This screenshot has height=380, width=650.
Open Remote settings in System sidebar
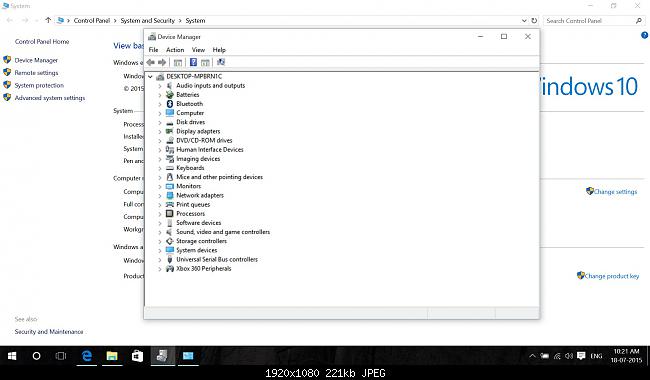click(36, 73)
